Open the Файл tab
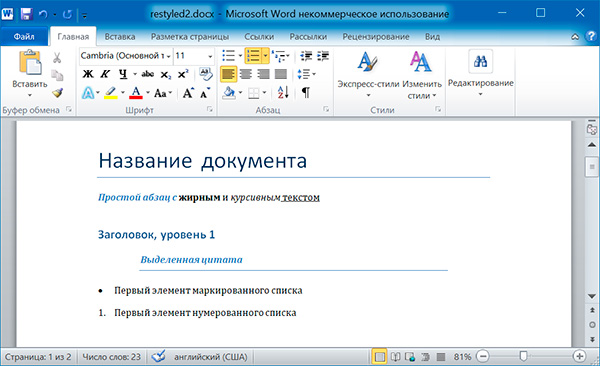Image resolution: width=600 pixels, height=366 pixels. click(24, 36)
